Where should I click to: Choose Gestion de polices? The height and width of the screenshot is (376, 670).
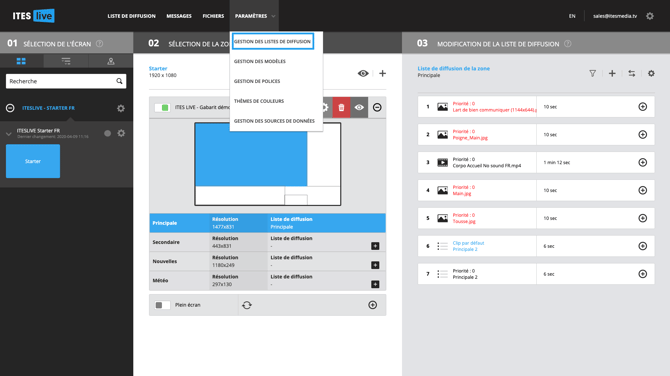[257, 81]
